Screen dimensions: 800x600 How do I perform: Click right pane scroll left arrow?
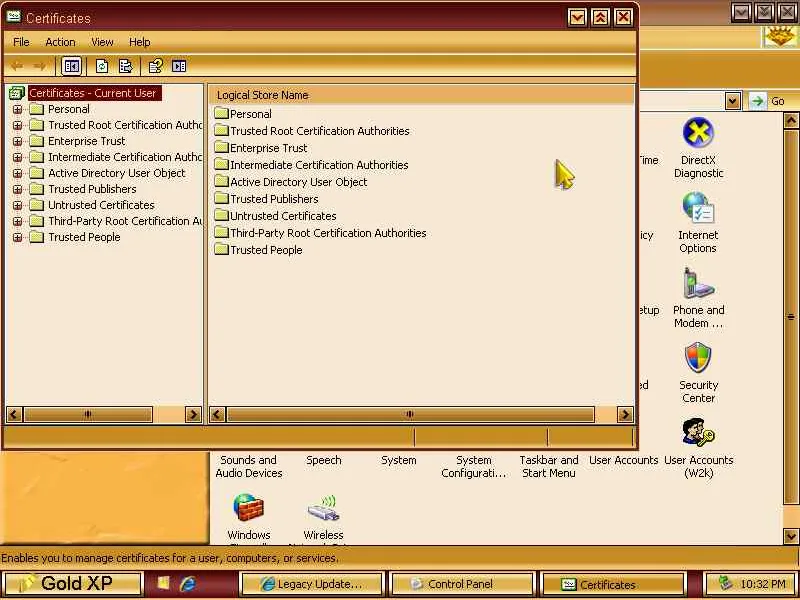coord(217,414)
